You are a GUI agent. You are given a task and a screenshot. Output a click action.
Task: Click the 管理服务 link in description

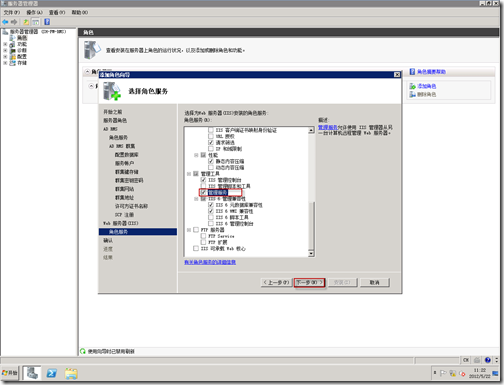(328, 127)
